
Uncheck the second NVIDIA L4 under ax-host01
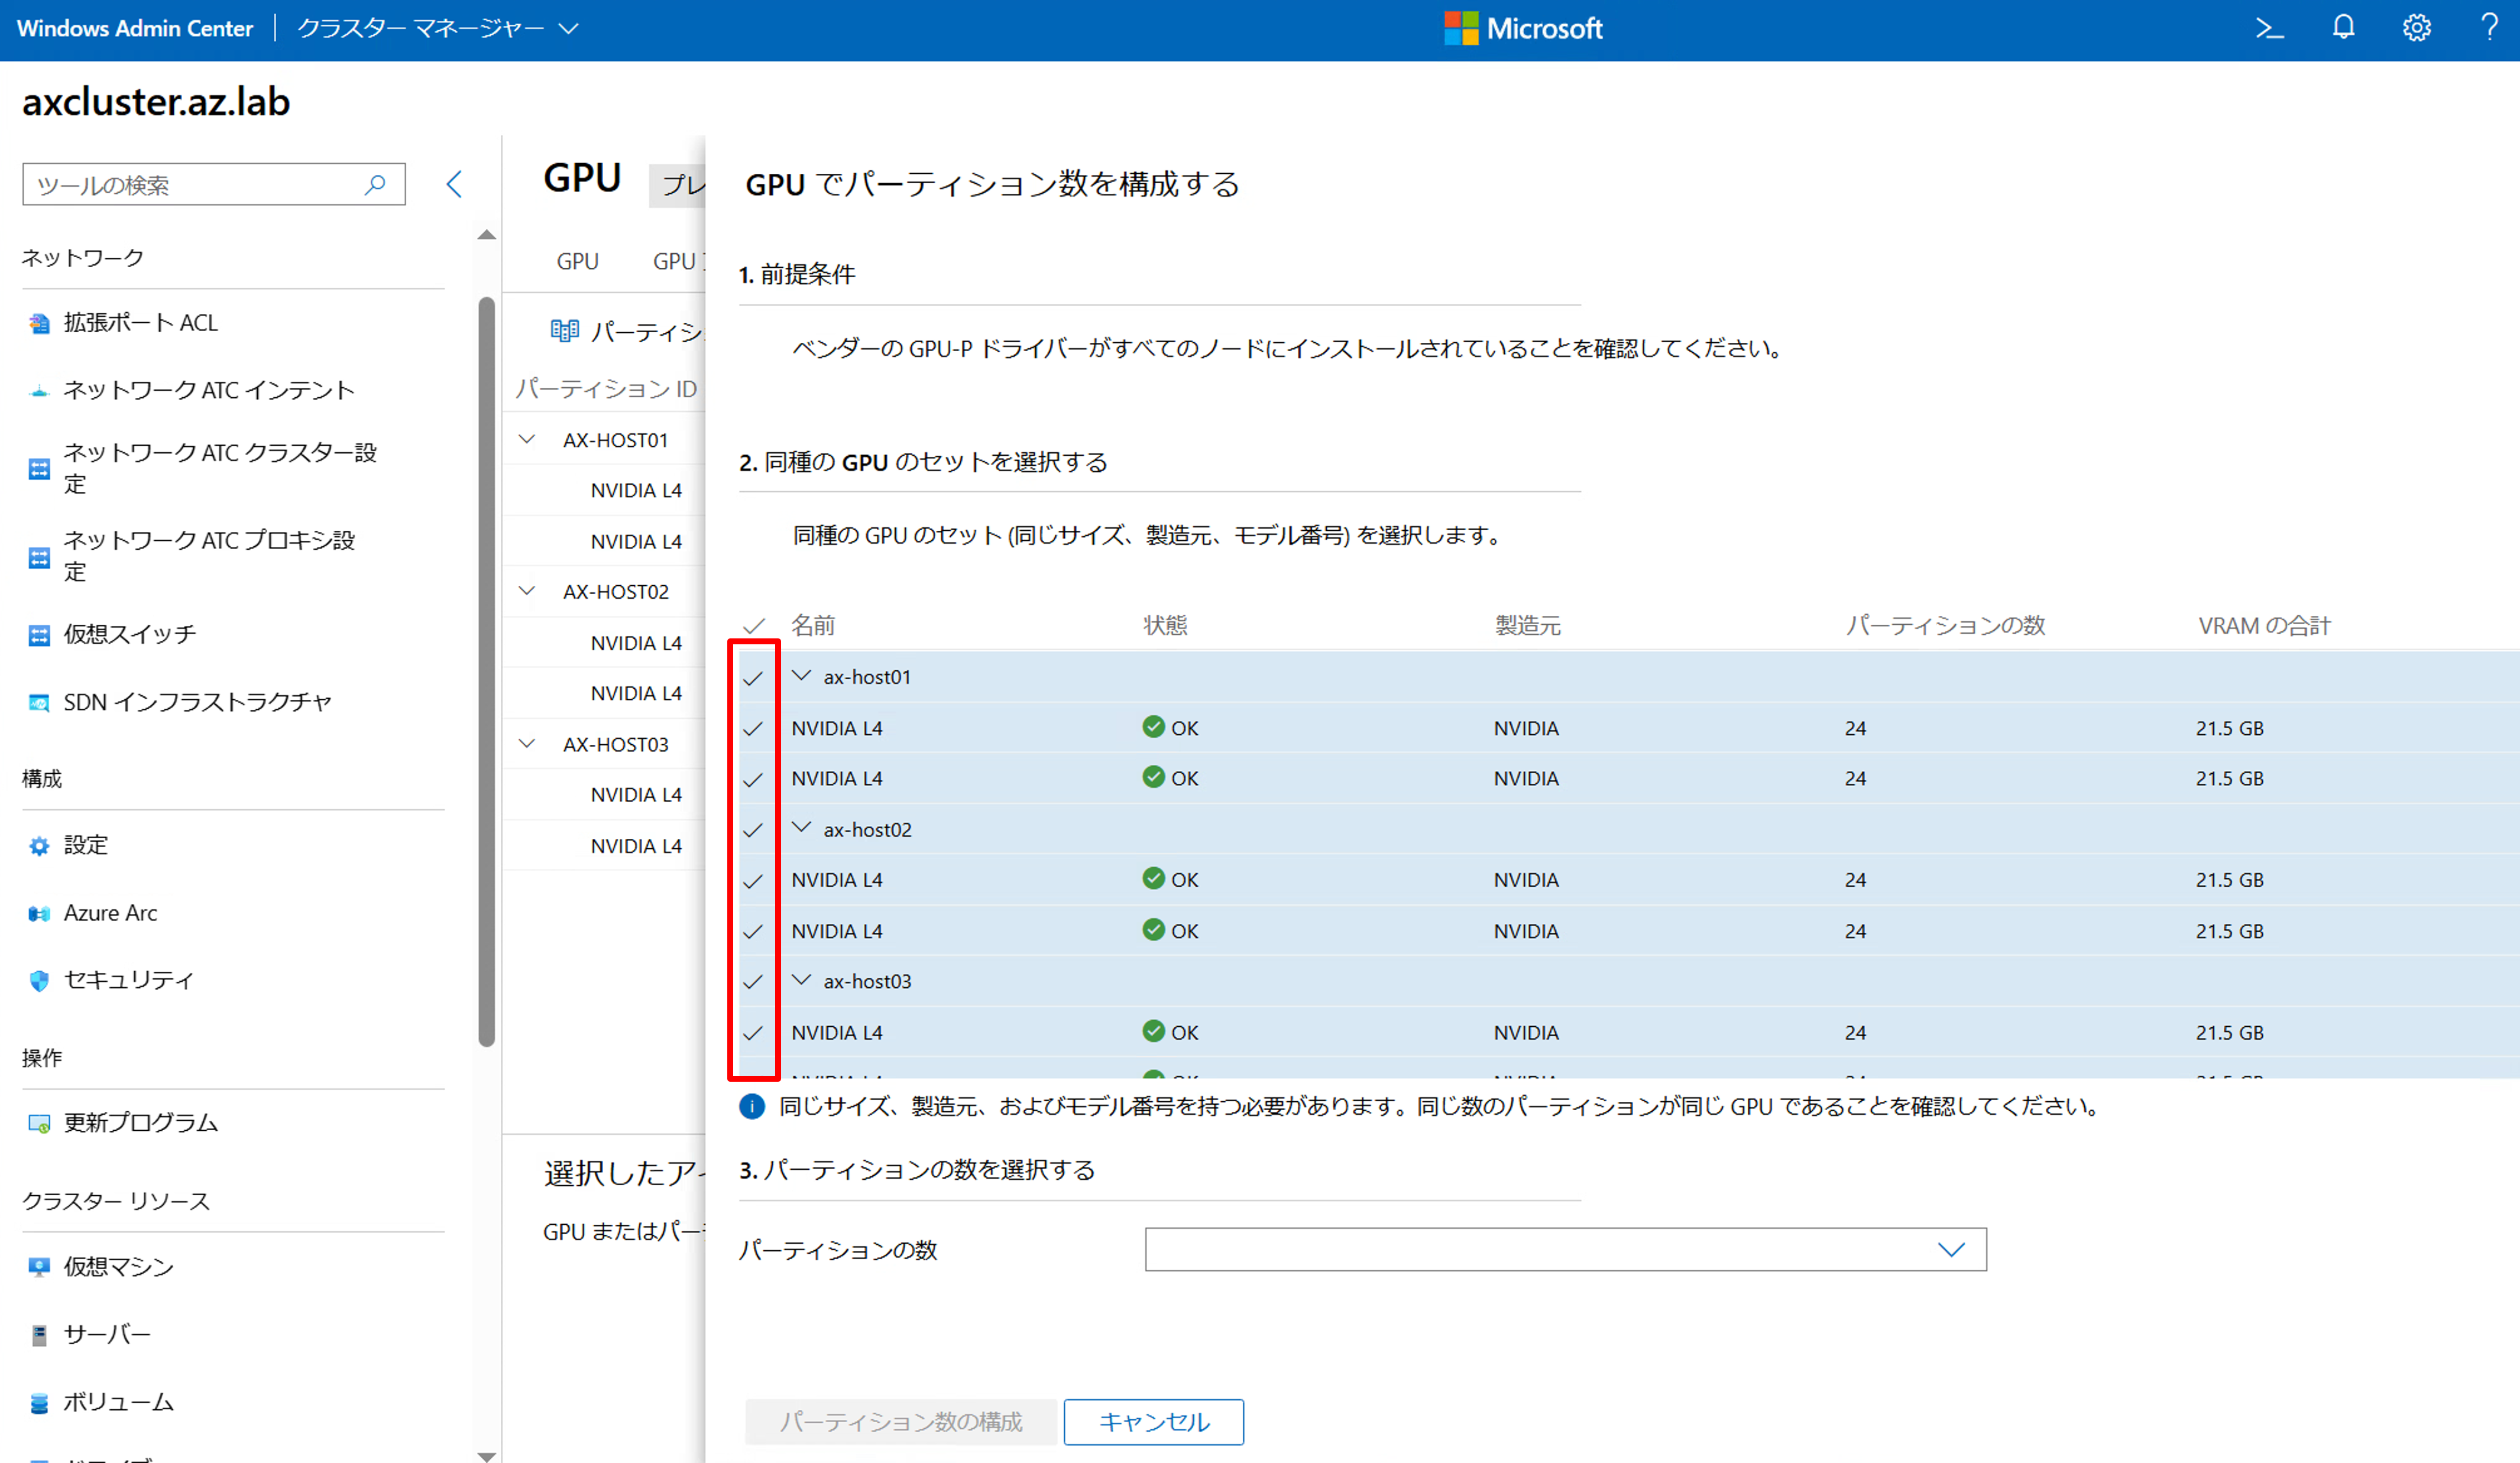click(x=753, y=779)
